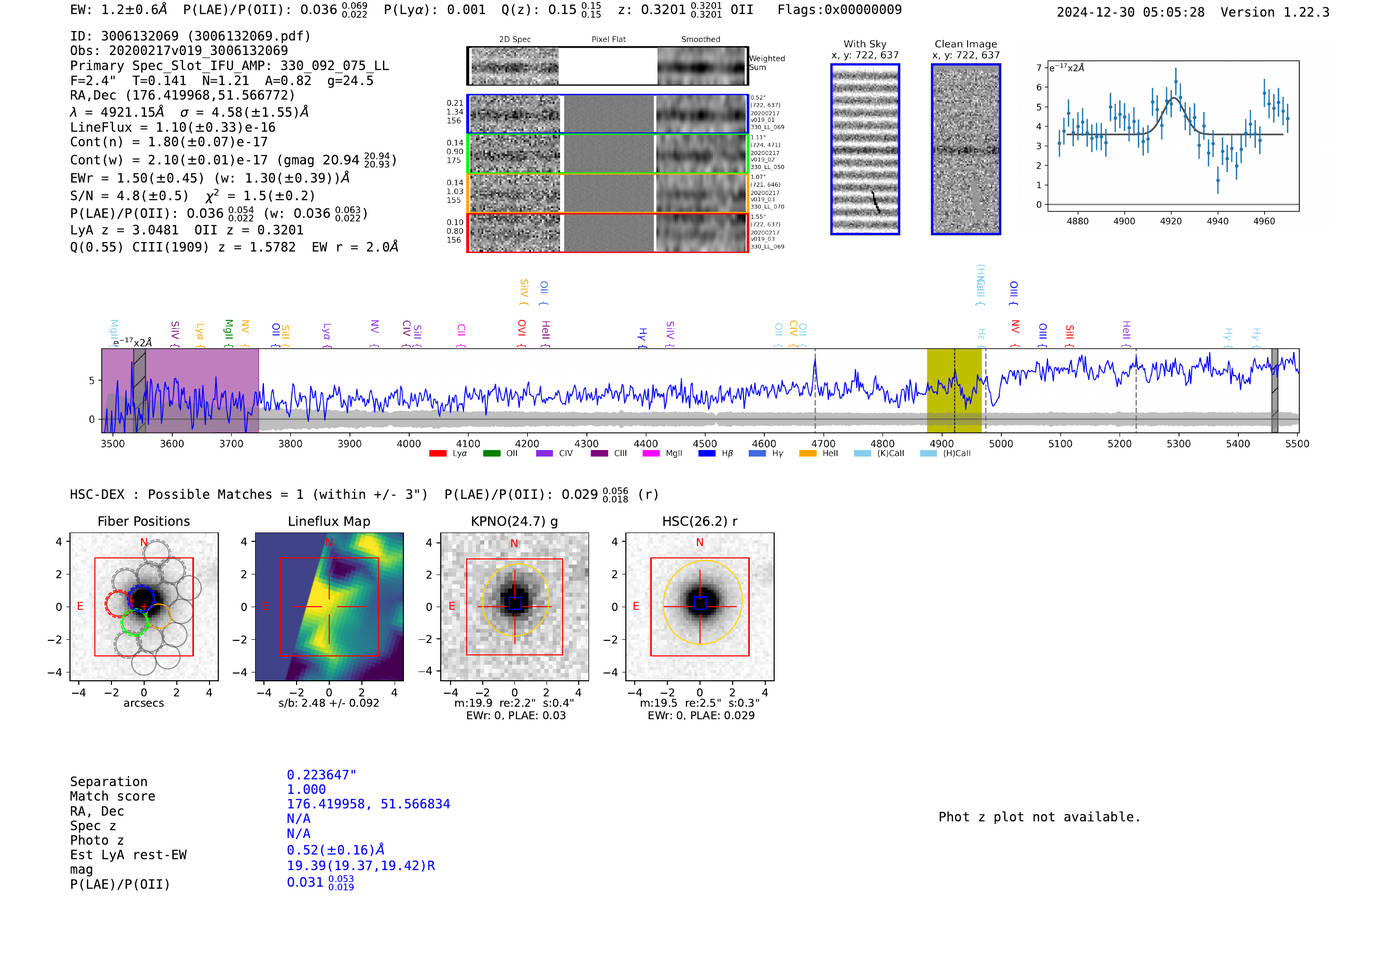Click the '0.52(±0.16)Å' rest-EW value

(x=335, y=850)
